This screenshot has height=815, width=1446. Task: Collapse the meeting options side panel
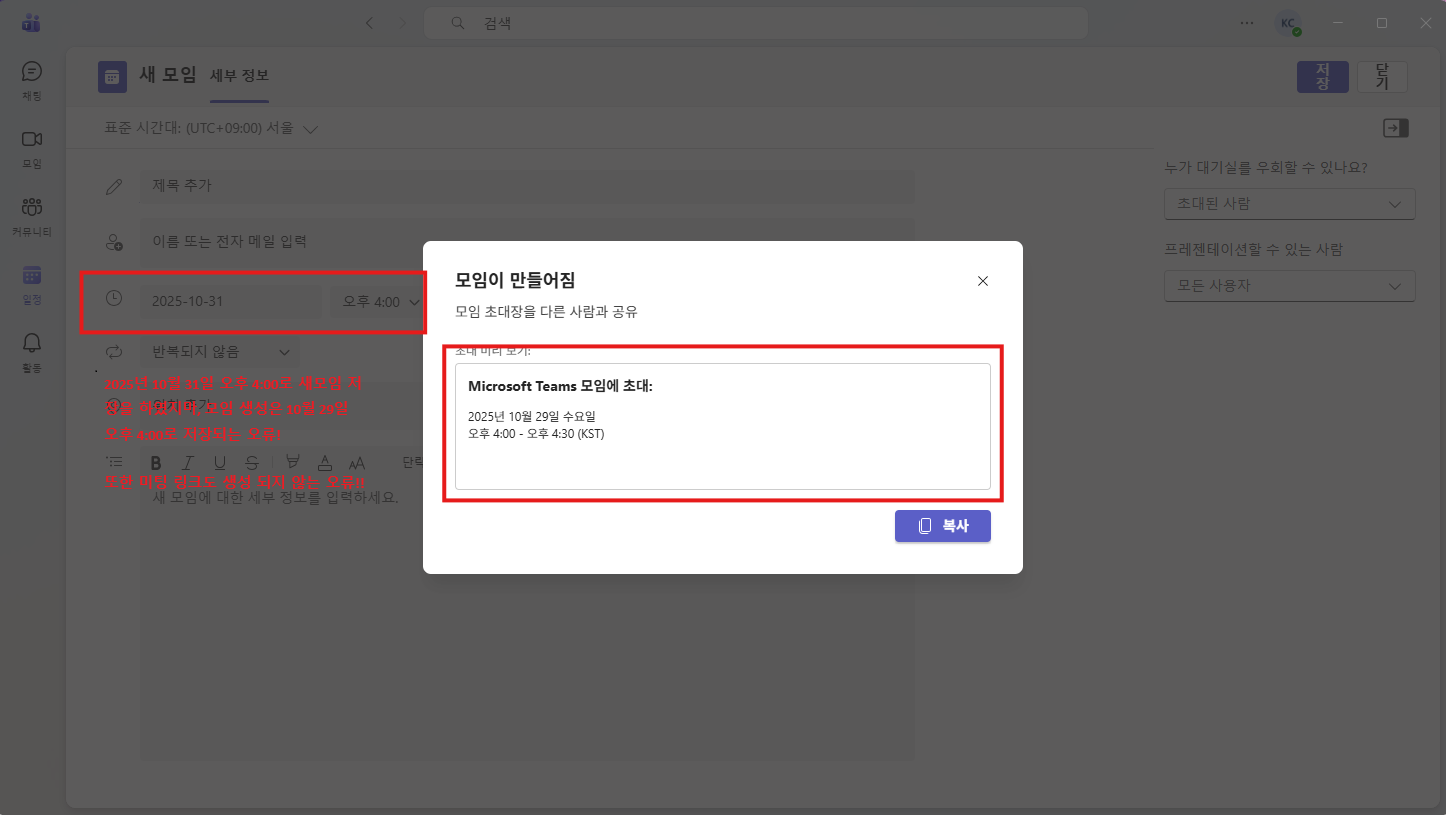tap(1396, 128)
